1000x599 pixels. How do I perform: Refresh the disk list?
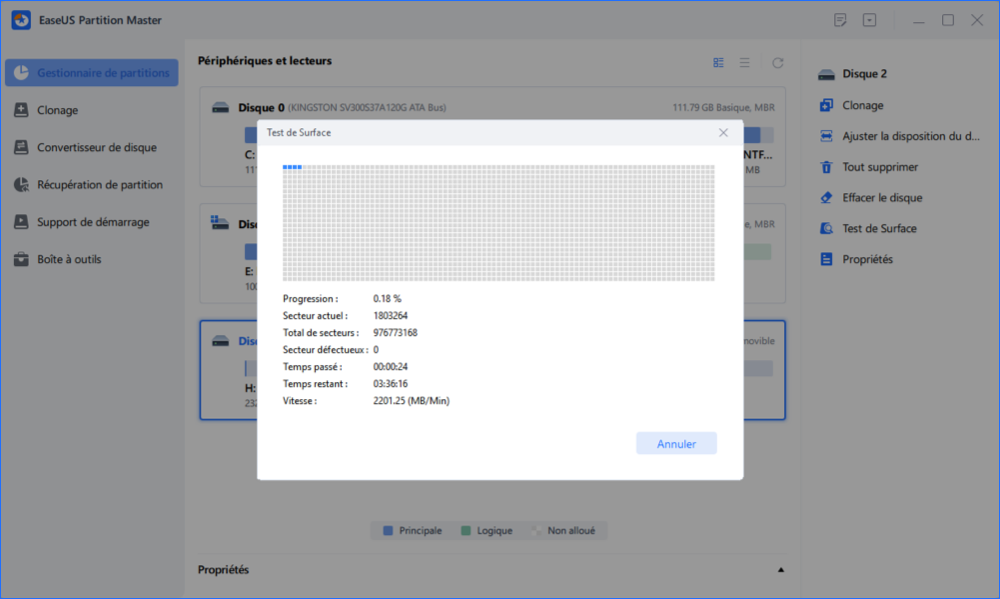777,62
